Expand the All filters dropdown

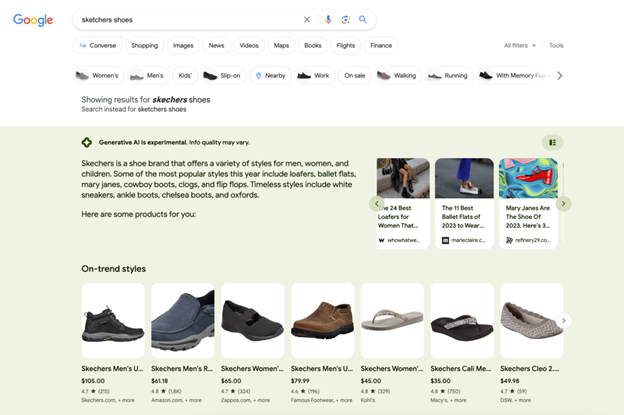click(x=520, y=45)
